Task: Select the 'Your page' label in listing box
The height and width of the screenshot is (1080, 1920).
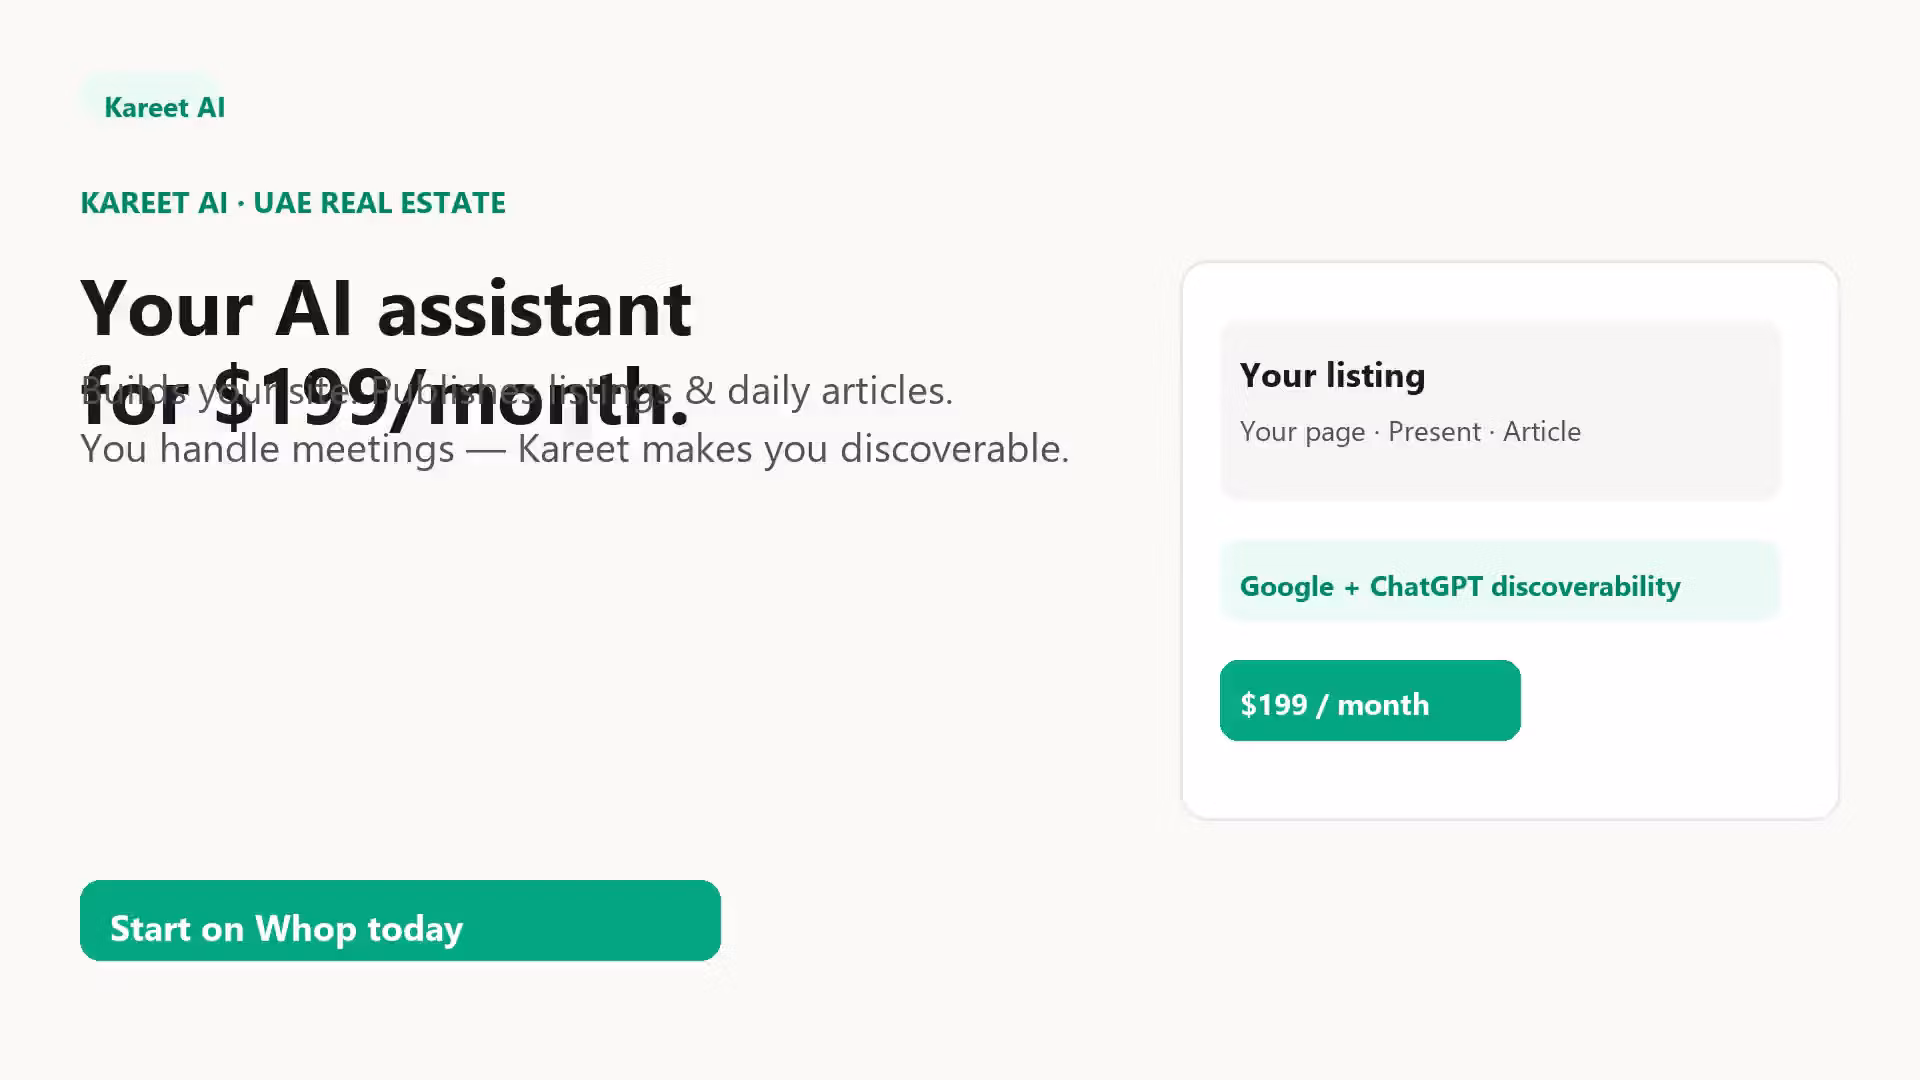Action: pyautogui.click(x=1302, y=432)
